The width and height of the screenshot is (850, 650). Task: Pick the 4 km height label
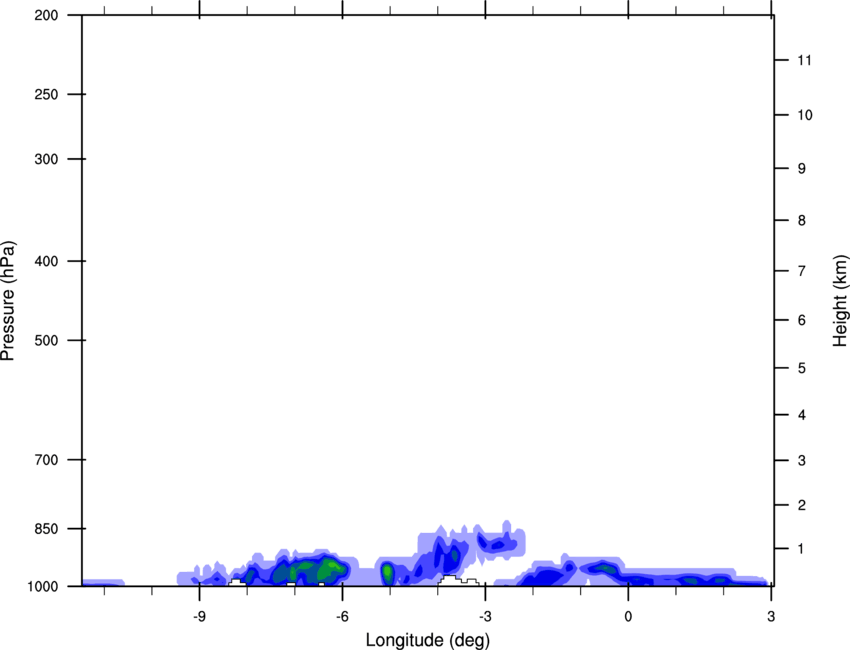tap(802, 415)
